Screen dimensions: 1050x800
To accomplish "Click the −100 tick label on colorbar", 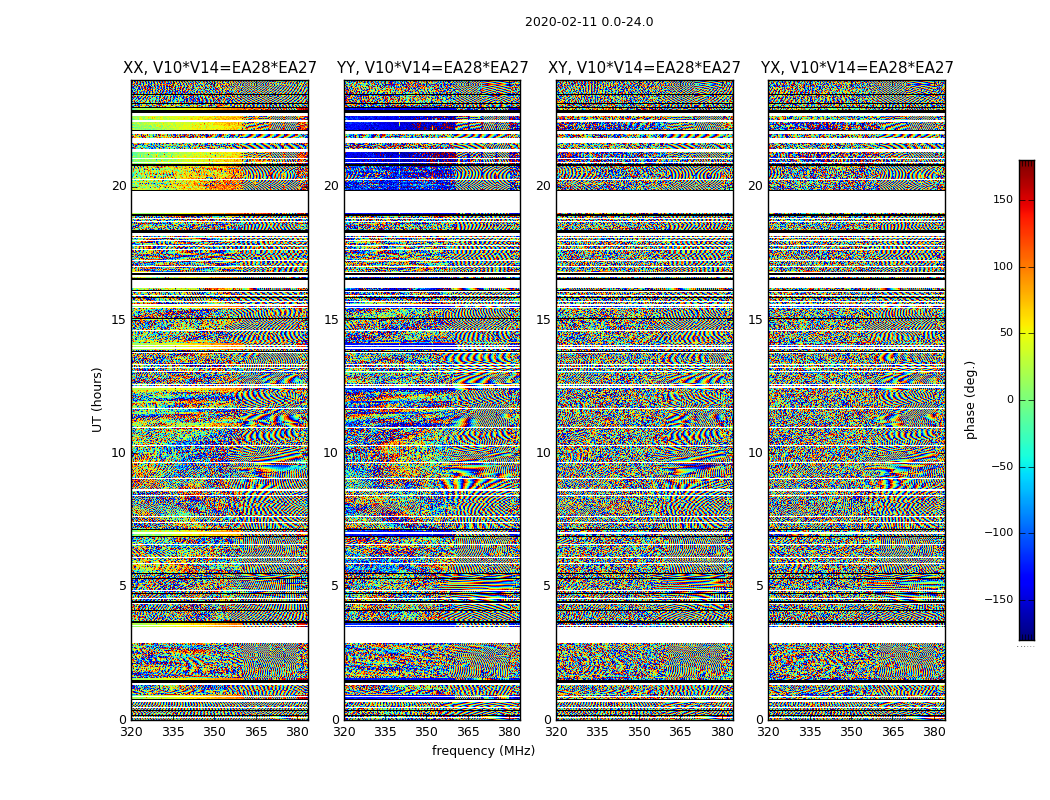I will [999, 532].
